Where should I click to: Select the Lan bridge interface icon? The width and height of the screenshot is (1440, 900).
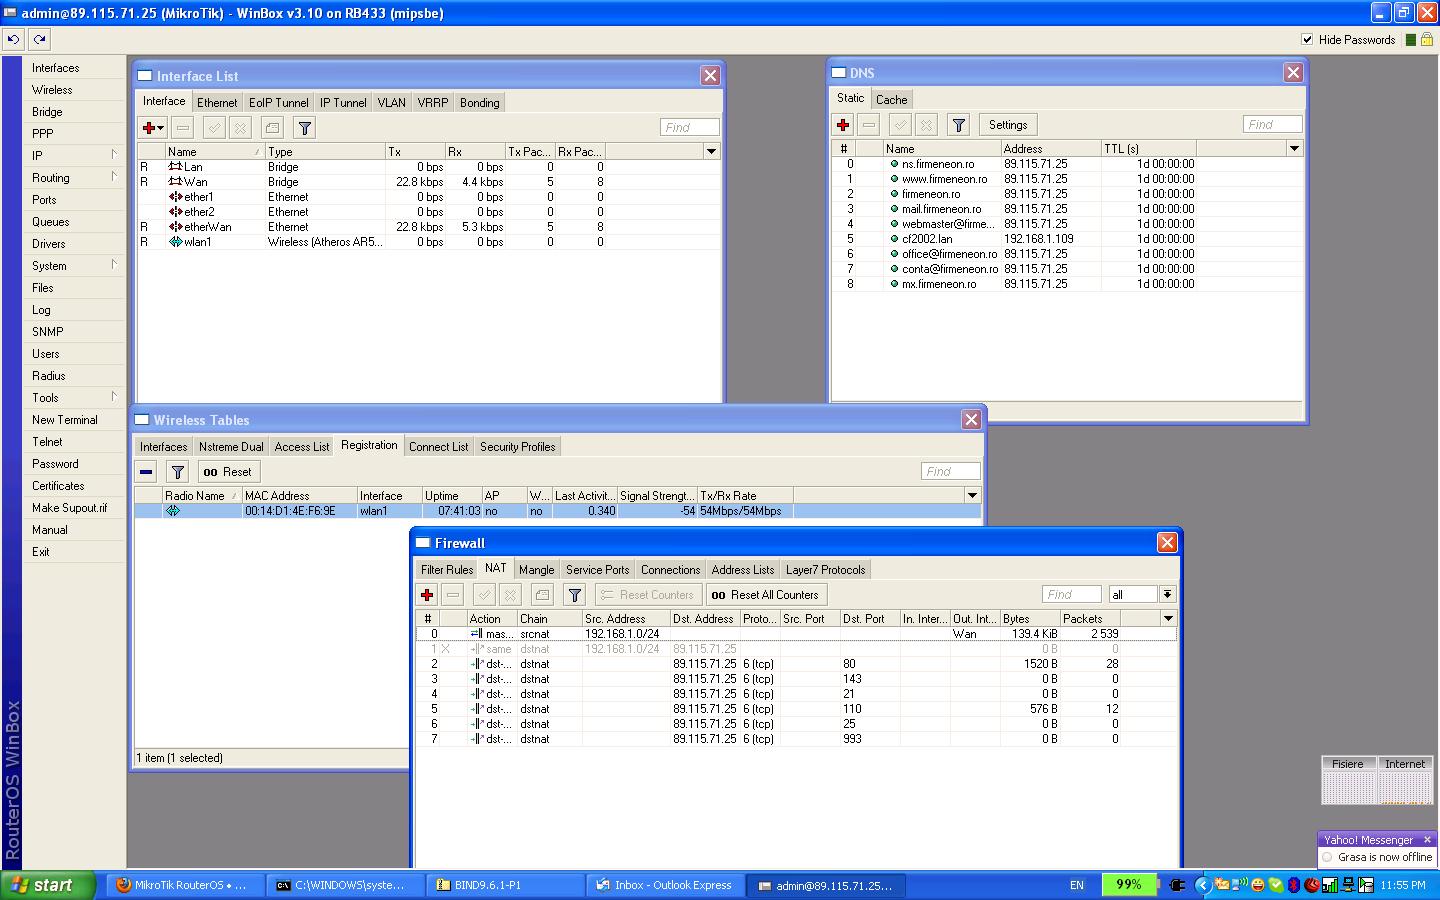(176, 167)
